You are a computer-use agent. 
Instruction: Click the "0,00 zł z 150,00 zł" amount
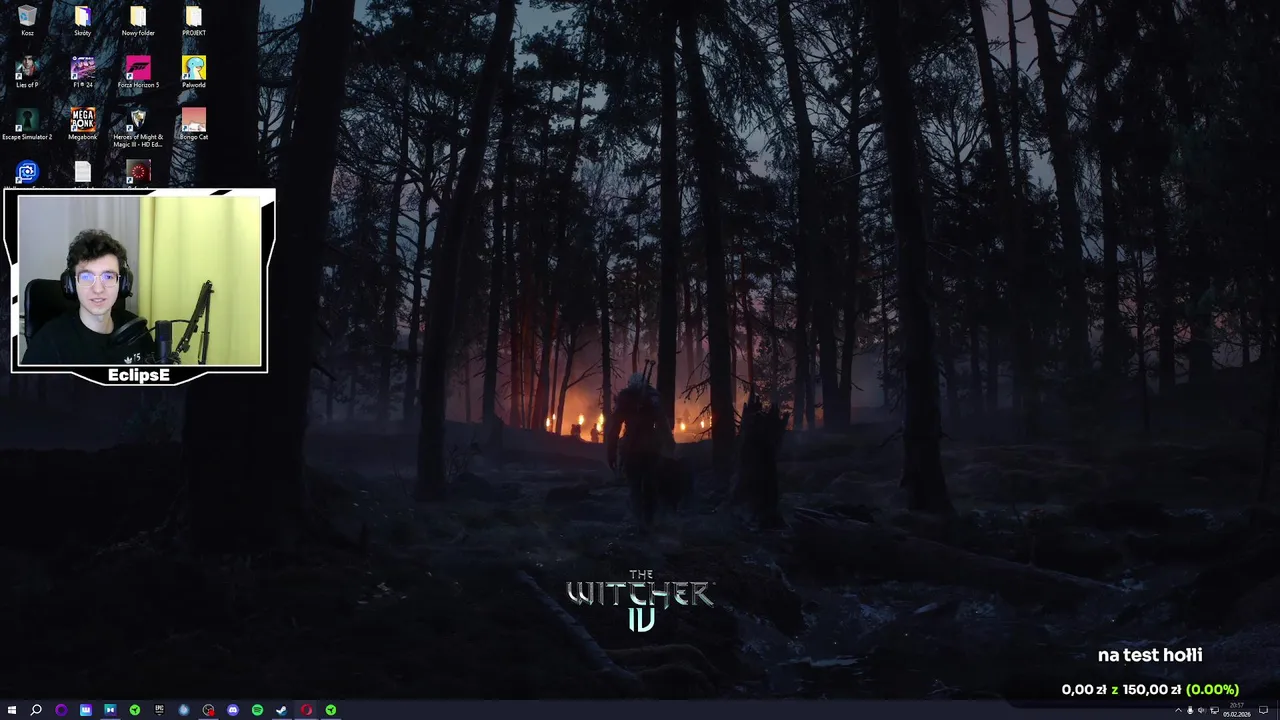[x=1121, y=690]
